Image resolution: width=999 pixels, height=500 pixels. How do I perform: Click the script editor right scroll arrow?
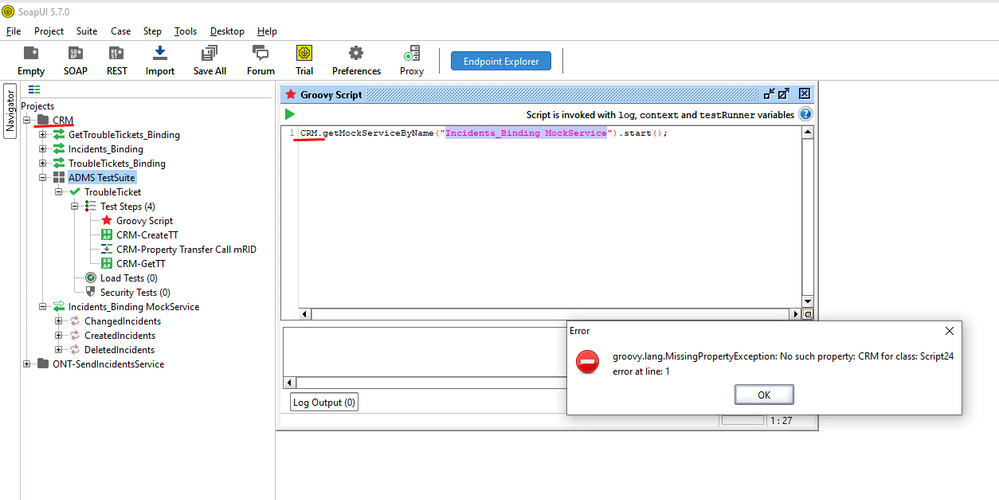click(x=795, y=314)
